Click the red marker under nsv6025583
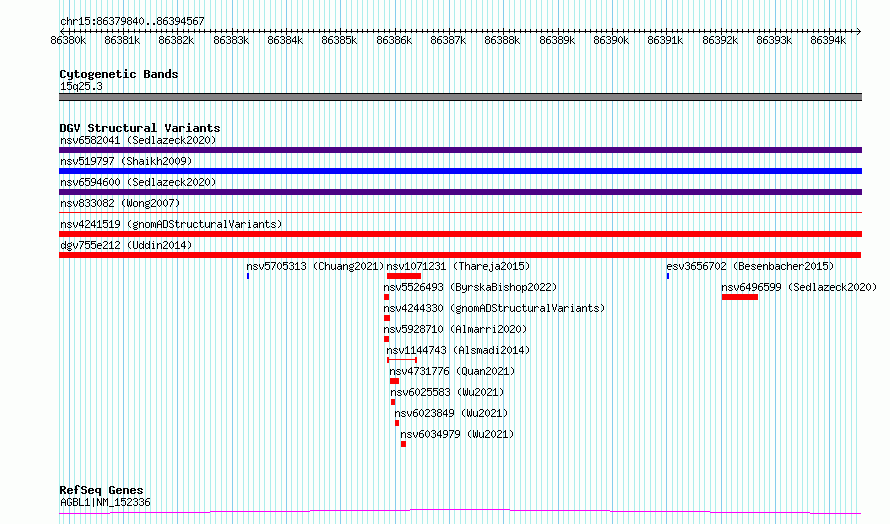Screen dimensions: 890x524 point(393,402)
